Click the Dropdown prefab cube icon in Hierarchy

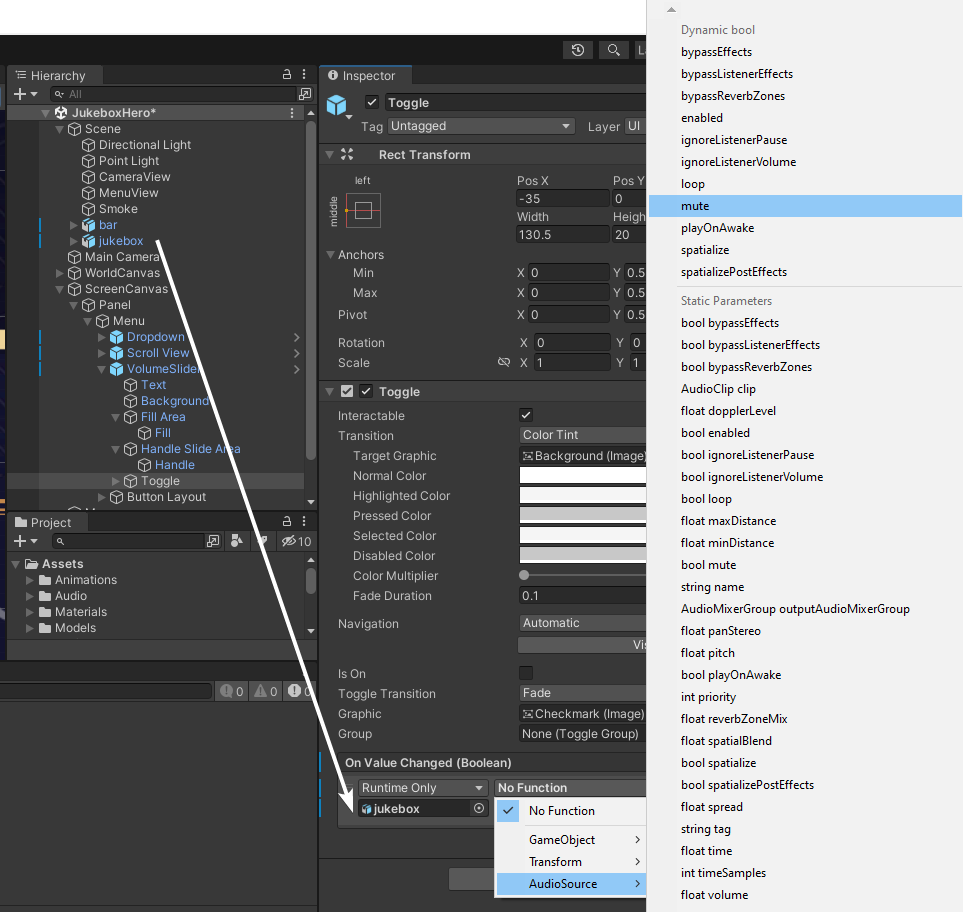(117, 337)
